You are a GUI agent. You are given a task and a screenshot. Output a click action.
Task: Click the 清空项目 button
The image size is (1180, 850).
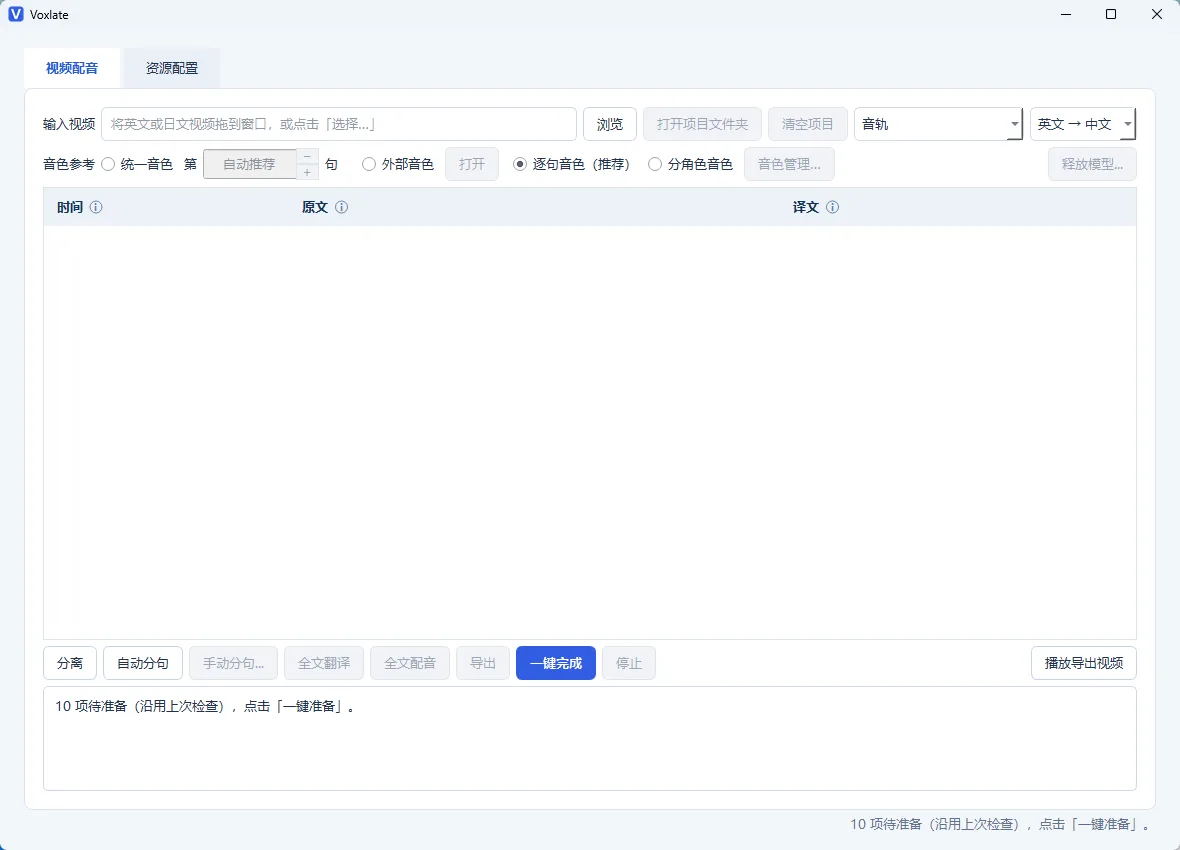(807, 124)
